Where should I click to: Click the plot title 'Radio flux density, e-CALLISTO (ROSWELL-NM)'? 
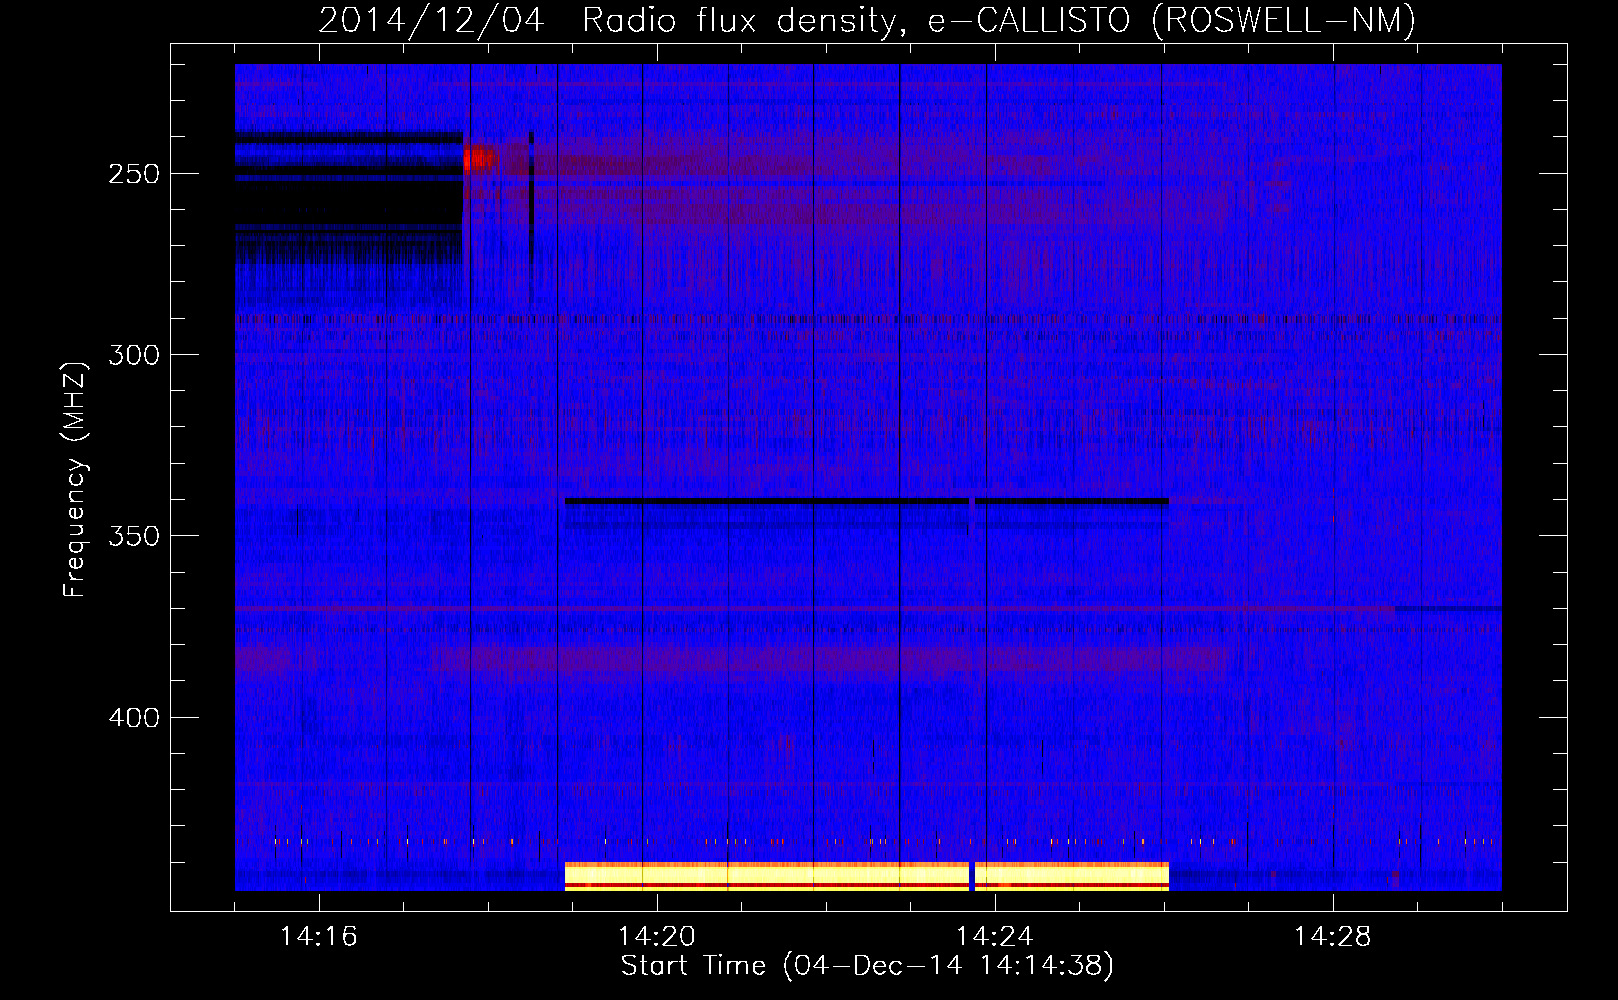pos(999,20)
